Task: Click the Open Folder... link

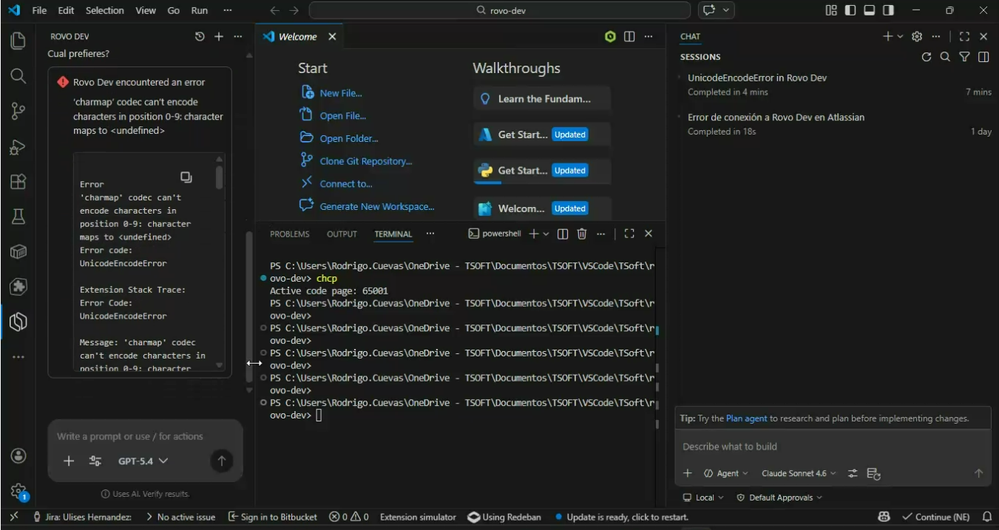Action: pyautogui.click(x=349, y=138)
